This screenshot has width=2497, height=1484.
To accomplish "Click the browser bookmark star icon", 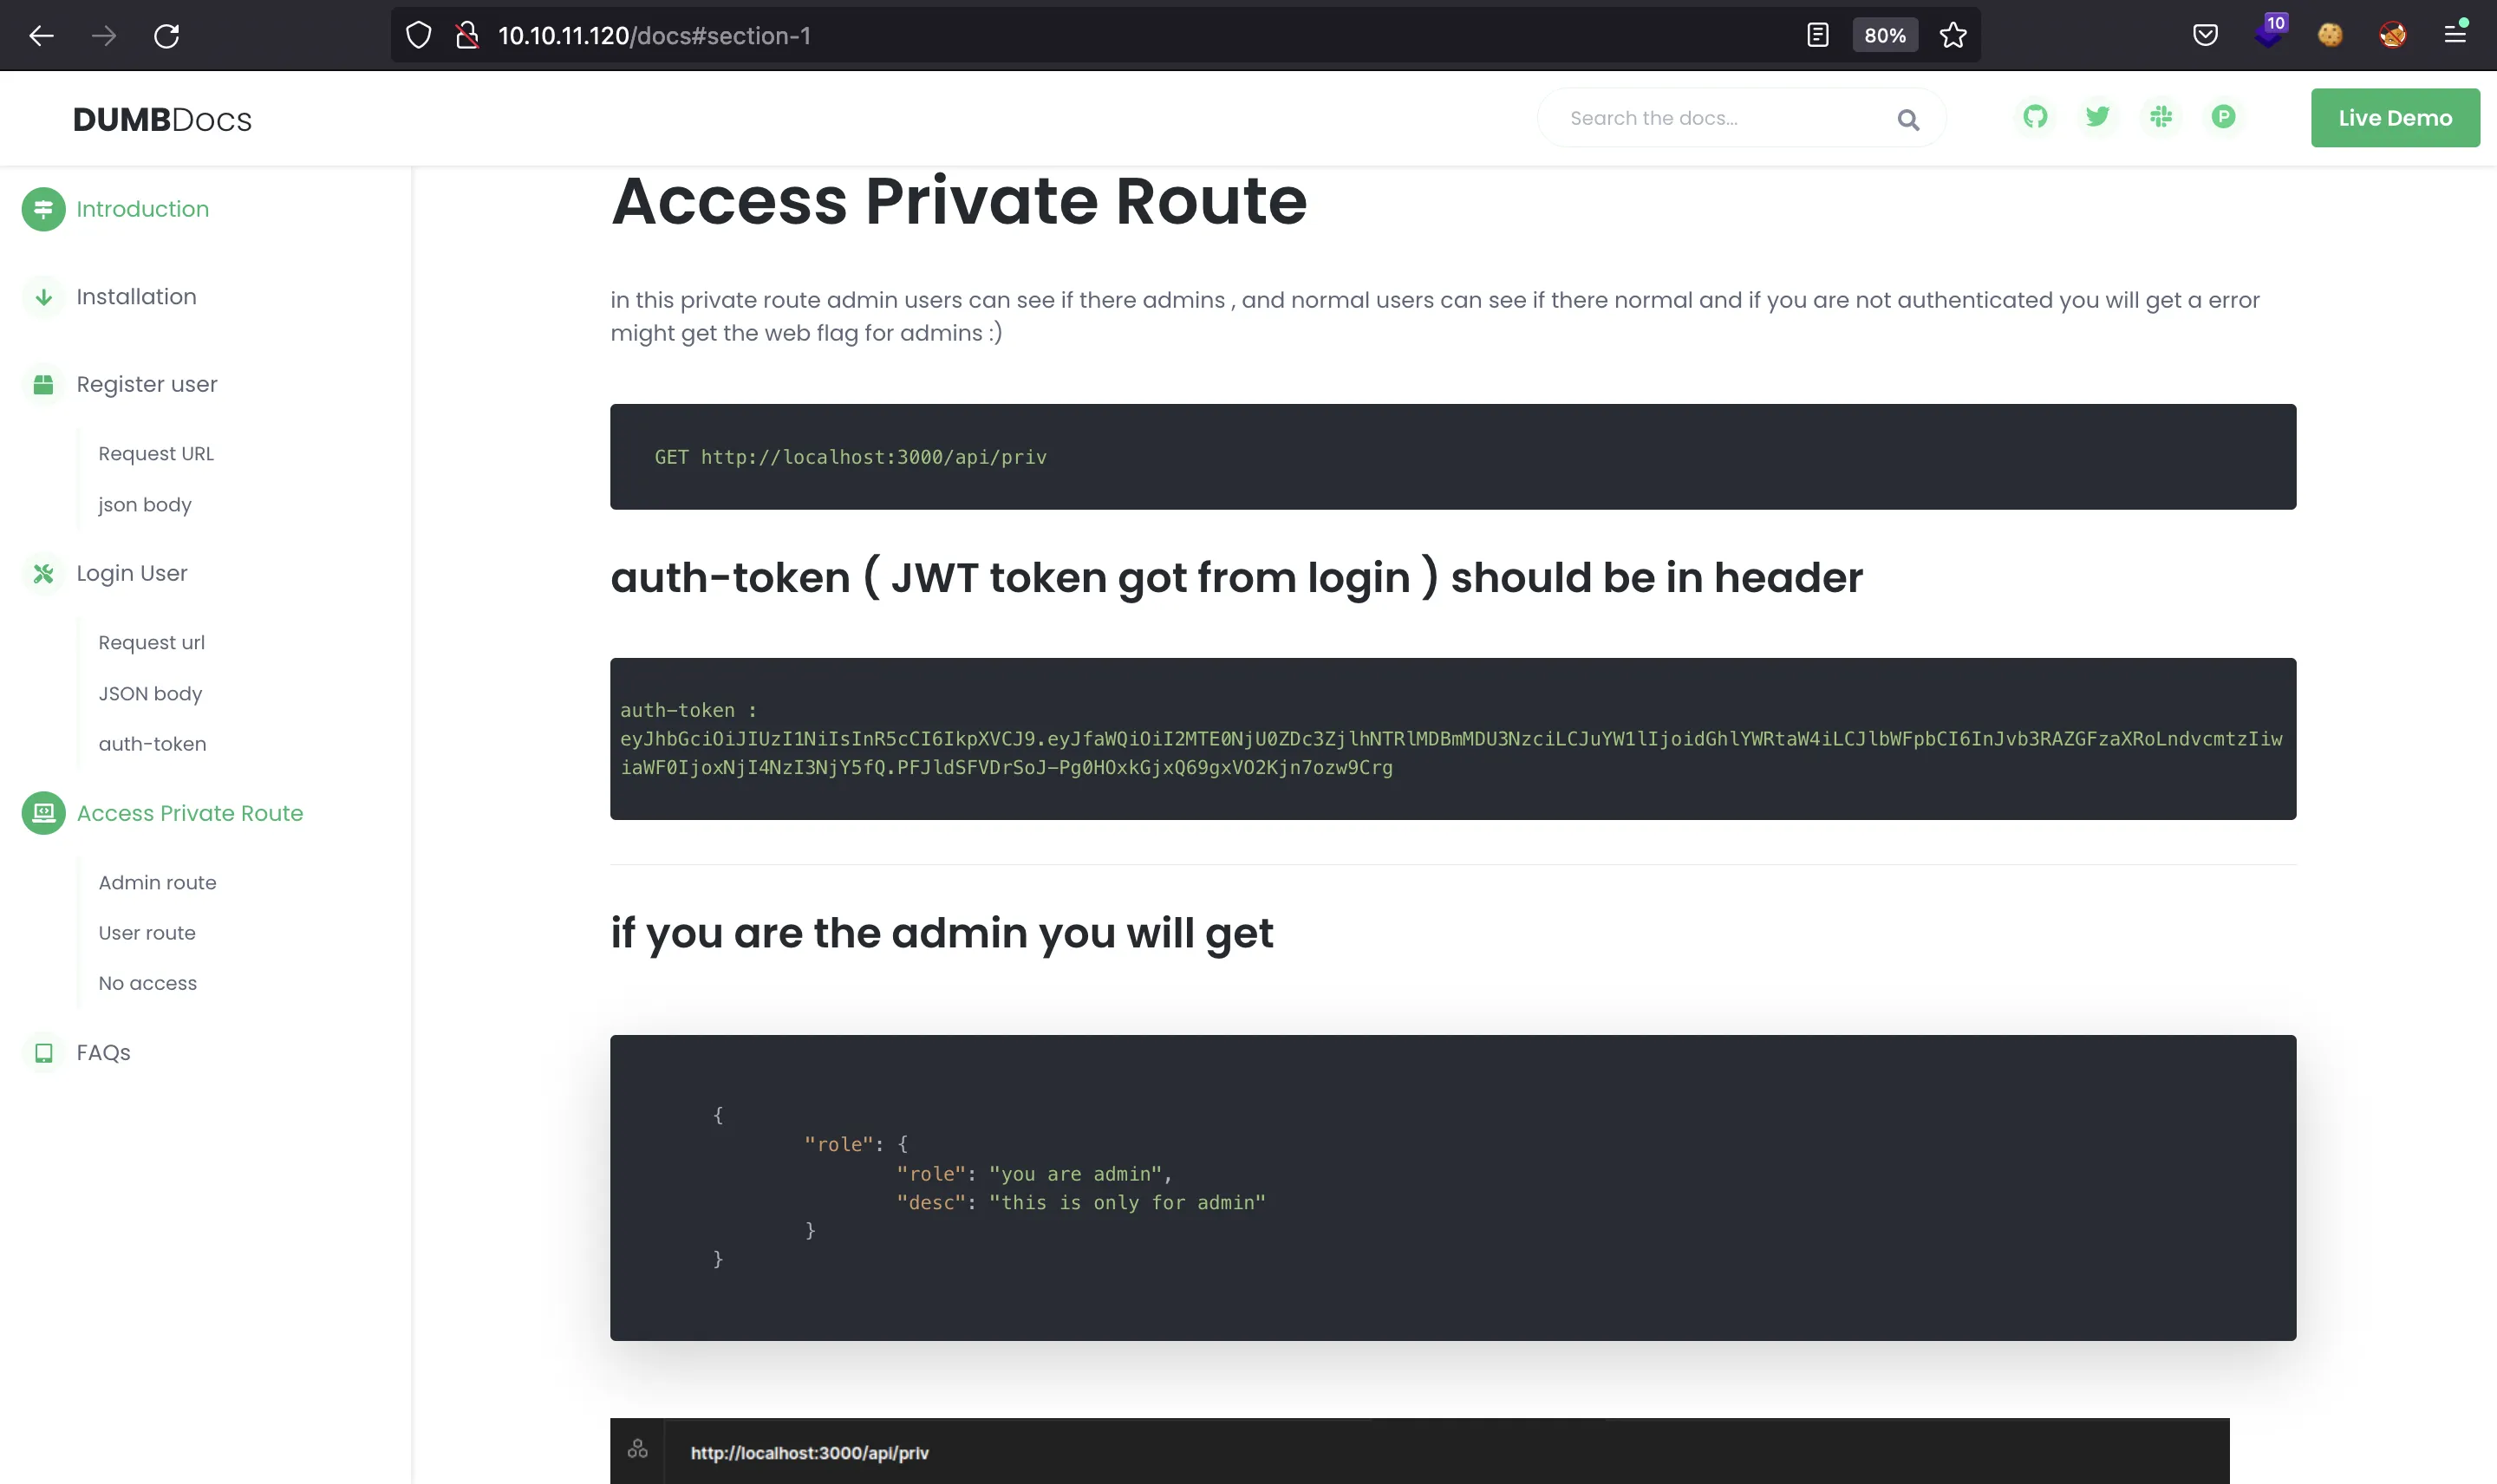I will pos(1954,36).
